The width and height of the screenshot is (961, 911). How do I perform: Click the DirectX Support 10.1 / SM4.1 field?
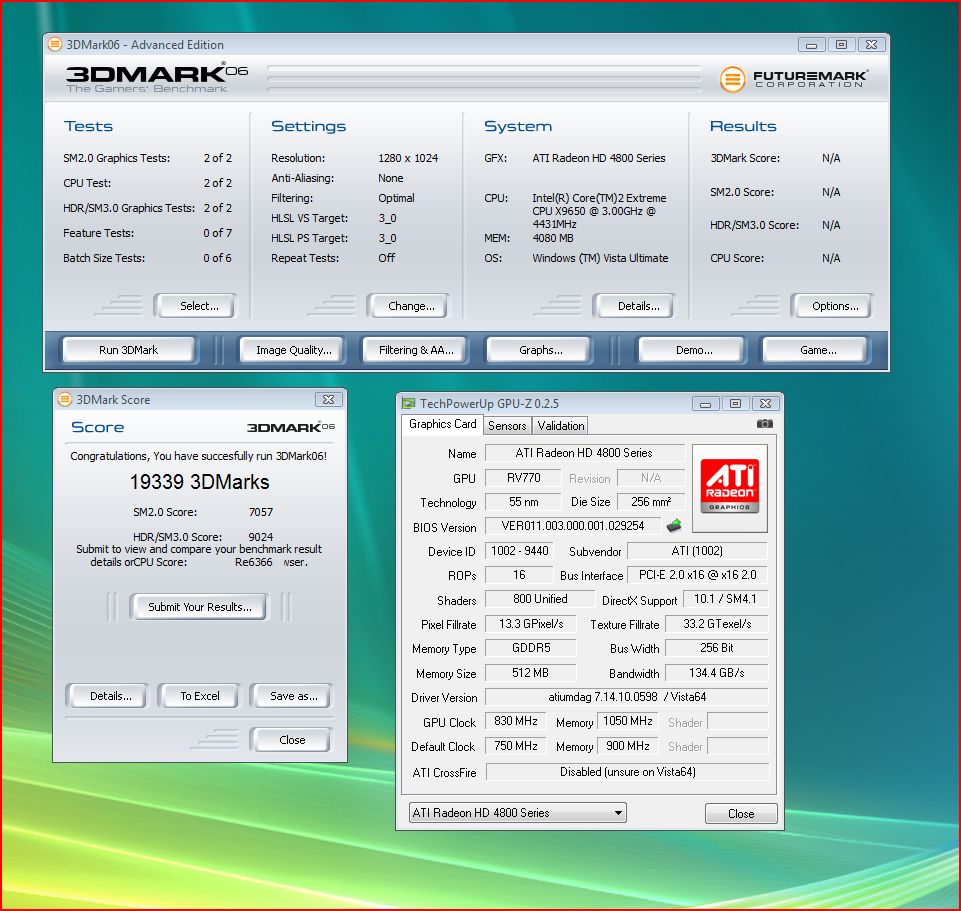[x=725, y=599]
